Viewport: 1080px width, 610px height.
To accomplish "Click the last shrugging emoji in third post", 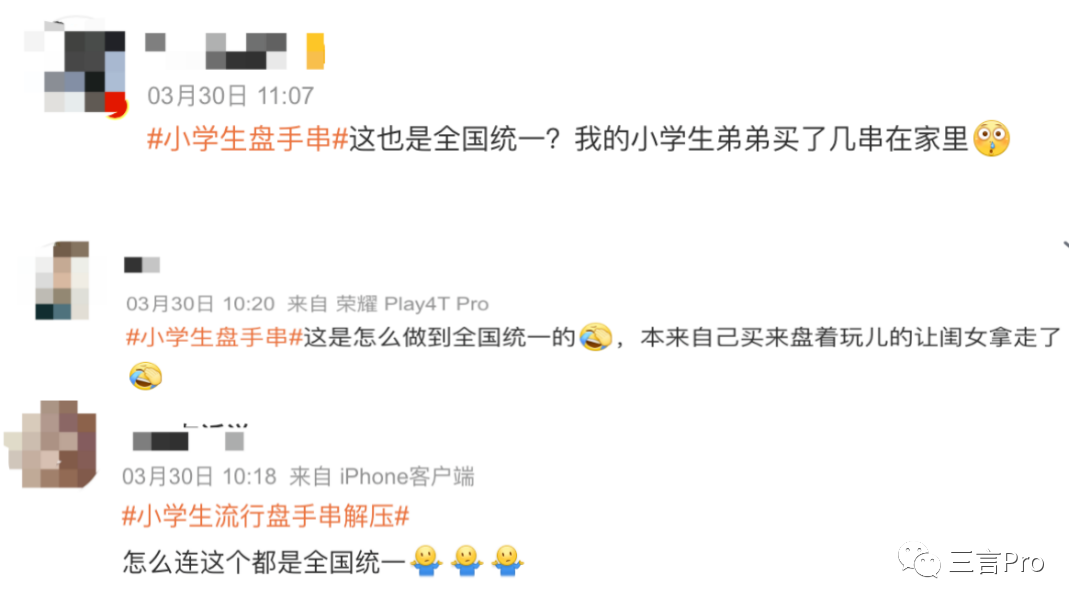I will pos(508,561).
